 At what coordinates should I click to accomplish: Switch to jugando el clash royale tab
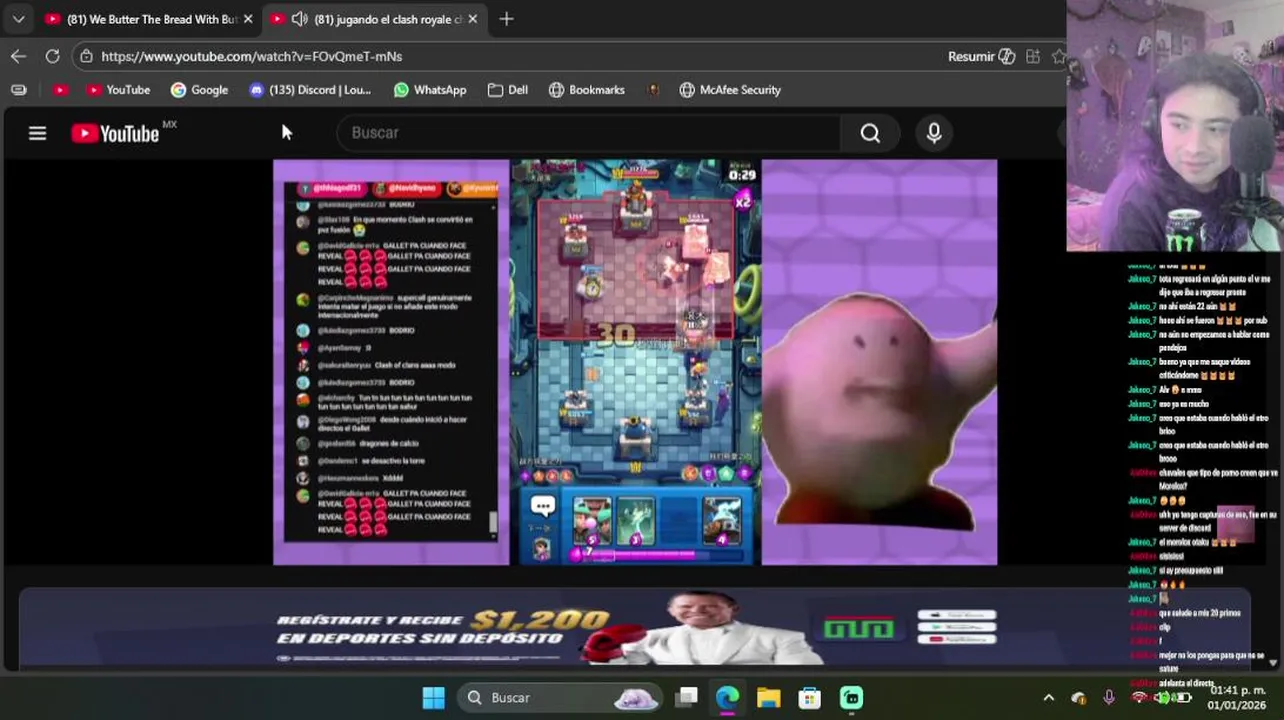pyautogui.click(x=375, y=19)
